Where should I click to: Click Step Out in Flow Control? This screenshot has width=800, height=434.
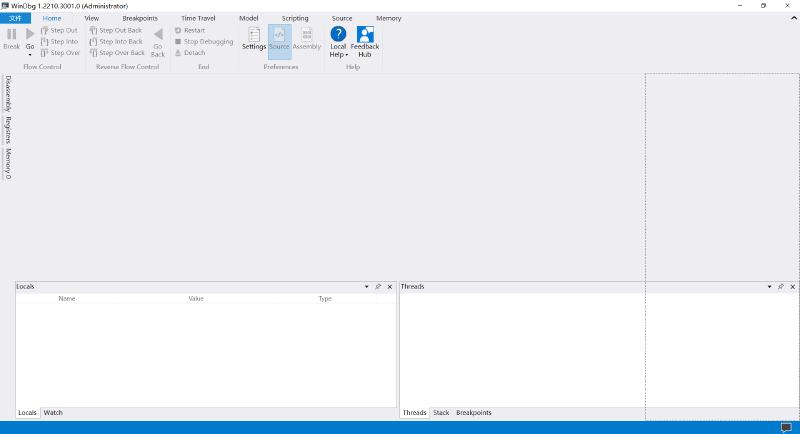(59, 30)
